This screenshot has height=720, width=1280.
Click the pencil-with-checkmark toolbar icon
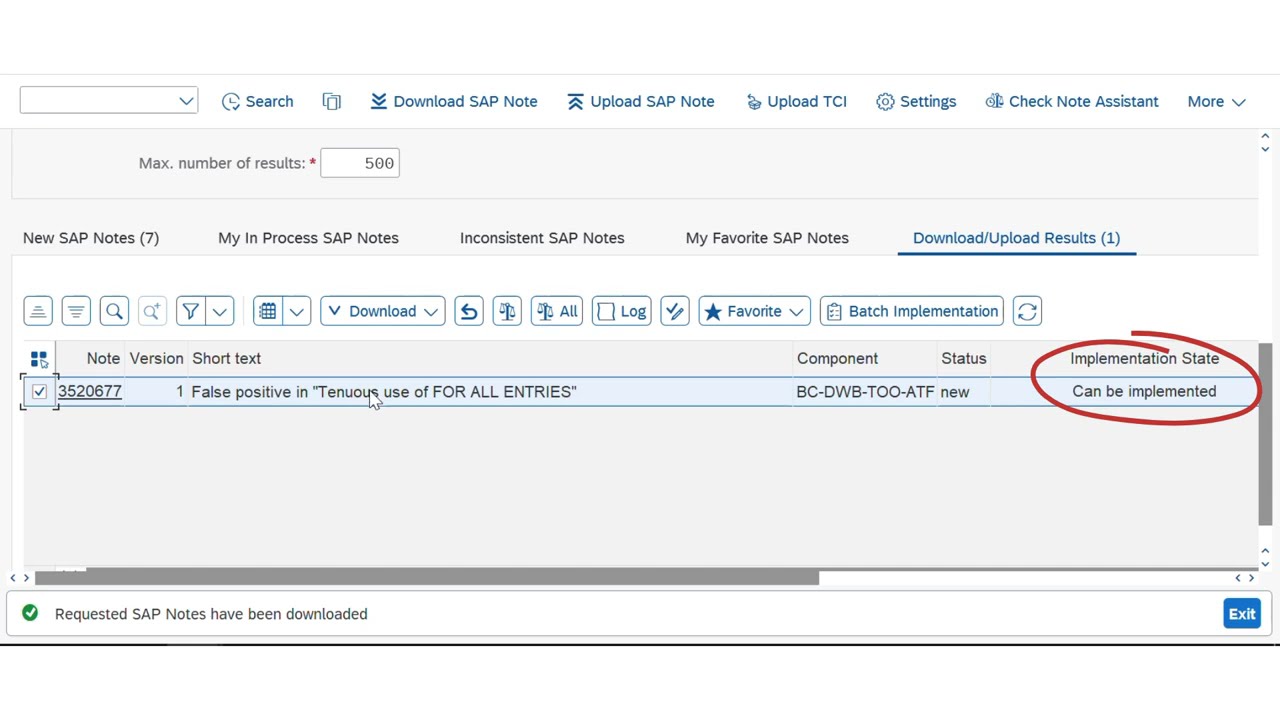click(x=675, y=311)
